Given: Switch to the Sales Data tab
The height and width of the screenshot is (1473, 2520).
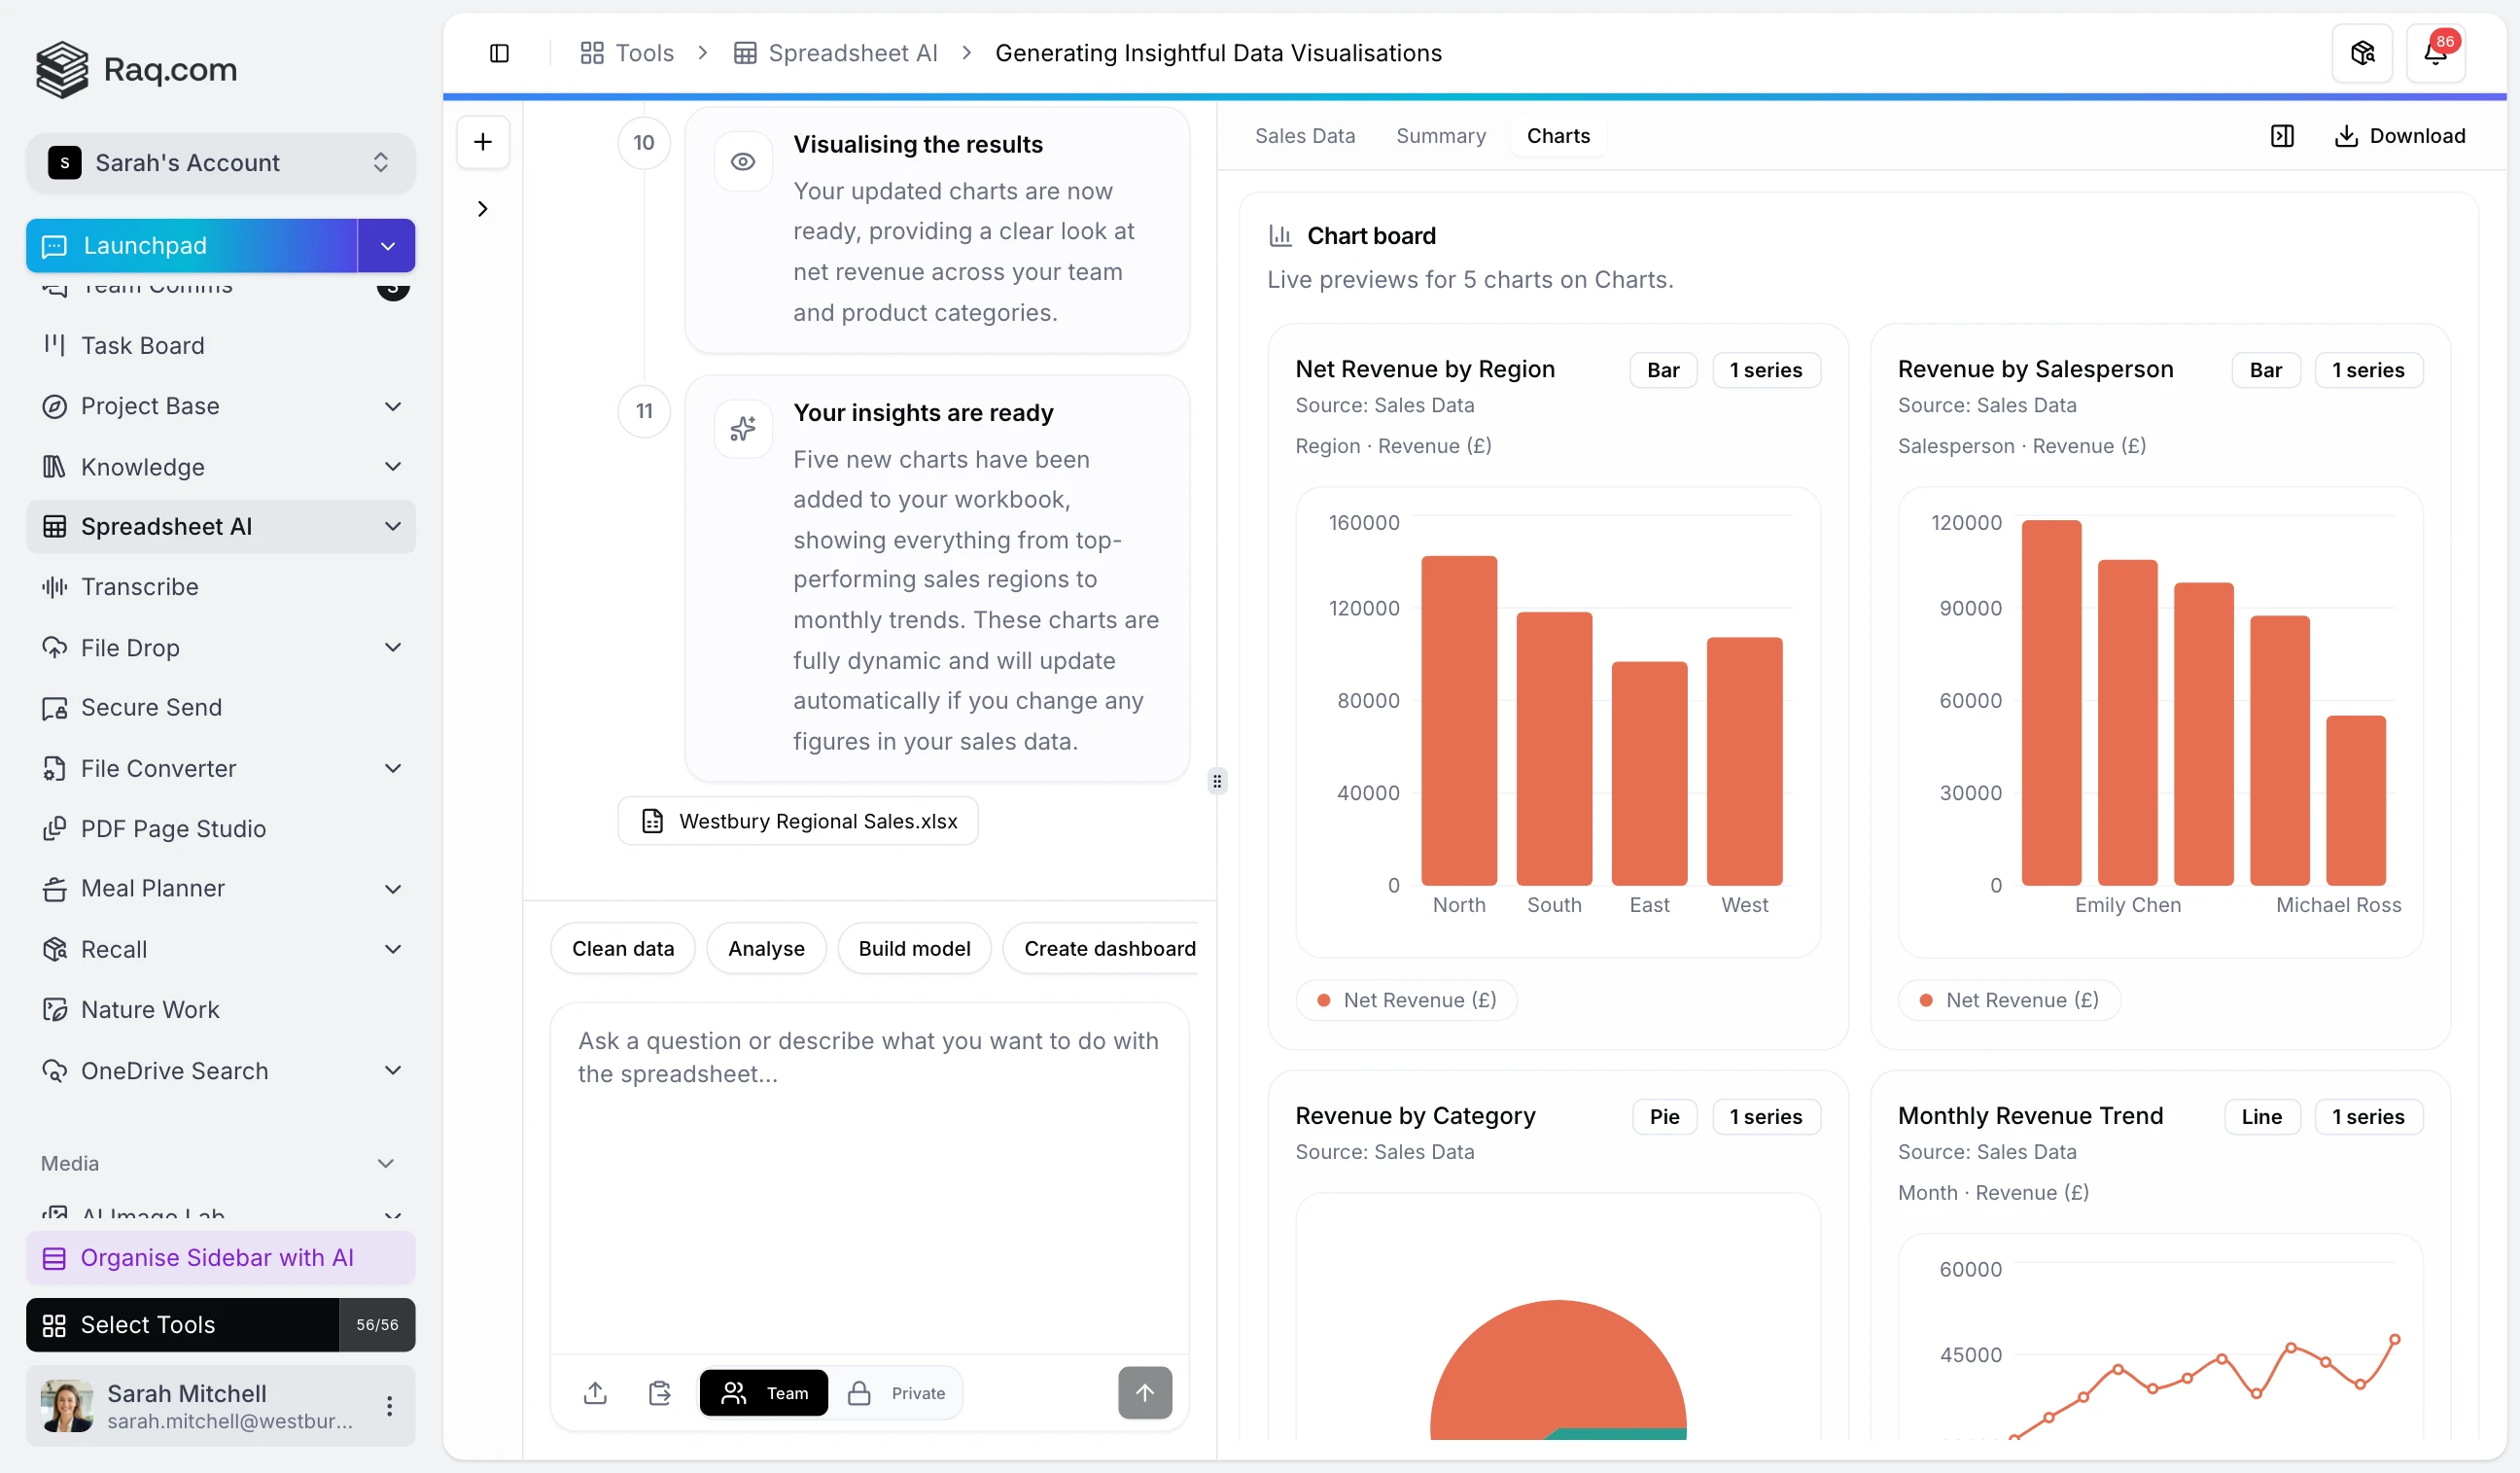Looking at the screenshot, I should coord(1304,136).
